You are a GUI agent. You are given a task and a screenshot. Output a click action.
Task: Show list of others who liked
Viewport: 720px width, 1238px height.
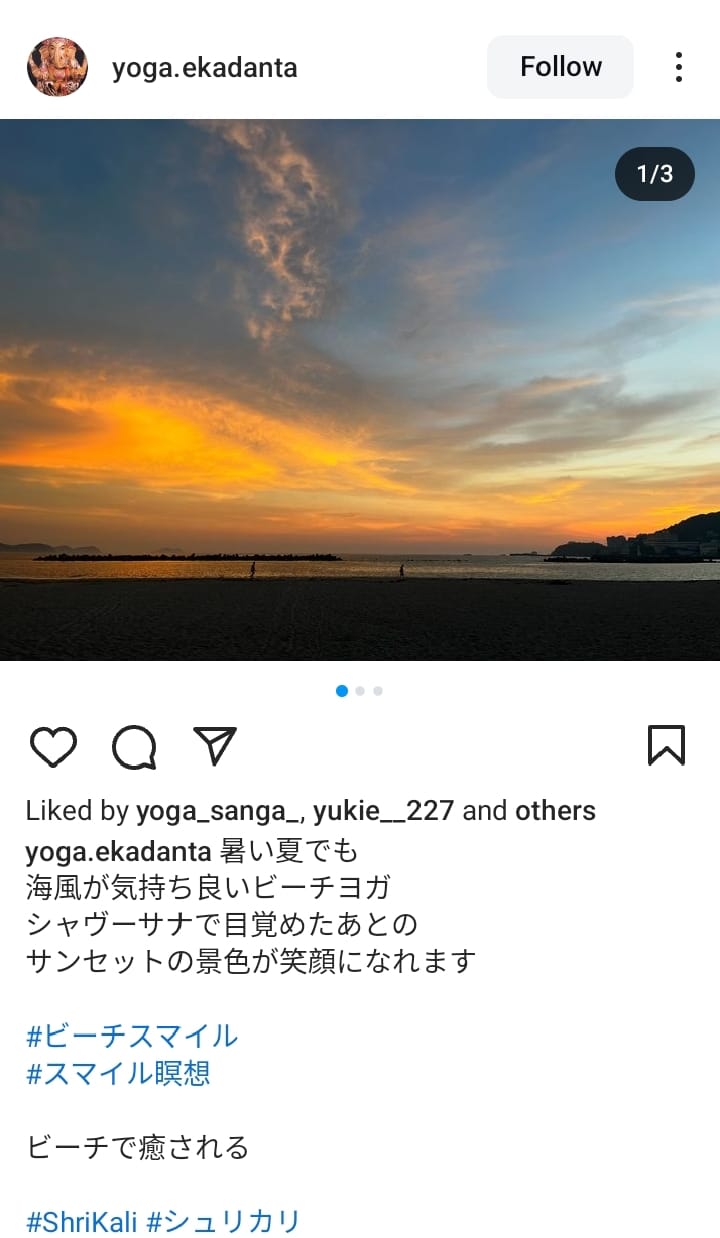555,811
